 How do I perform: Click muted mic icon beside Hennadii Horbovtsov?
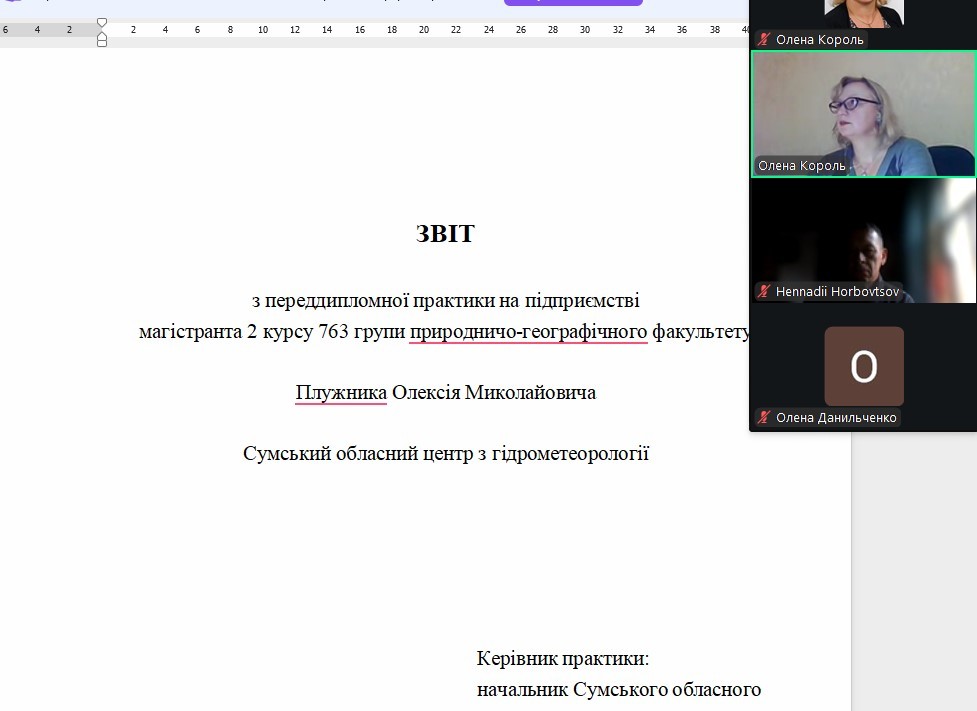click(764, 292)
